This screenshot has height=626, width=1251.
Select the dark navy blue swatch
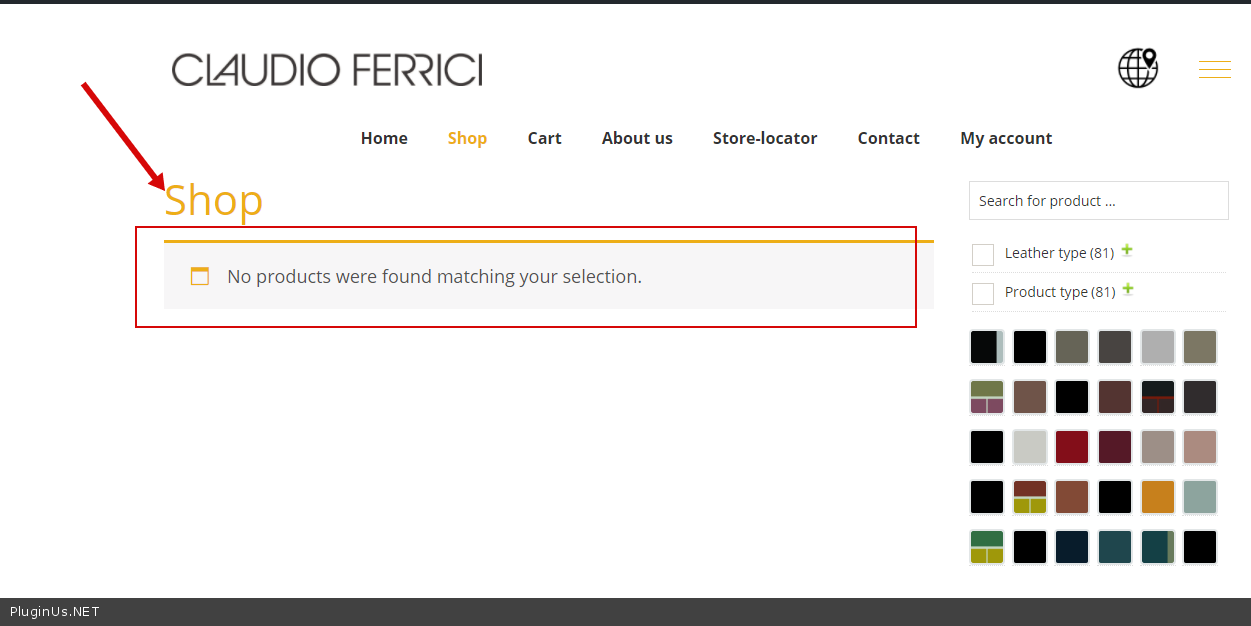click(x=1072, y=547)
